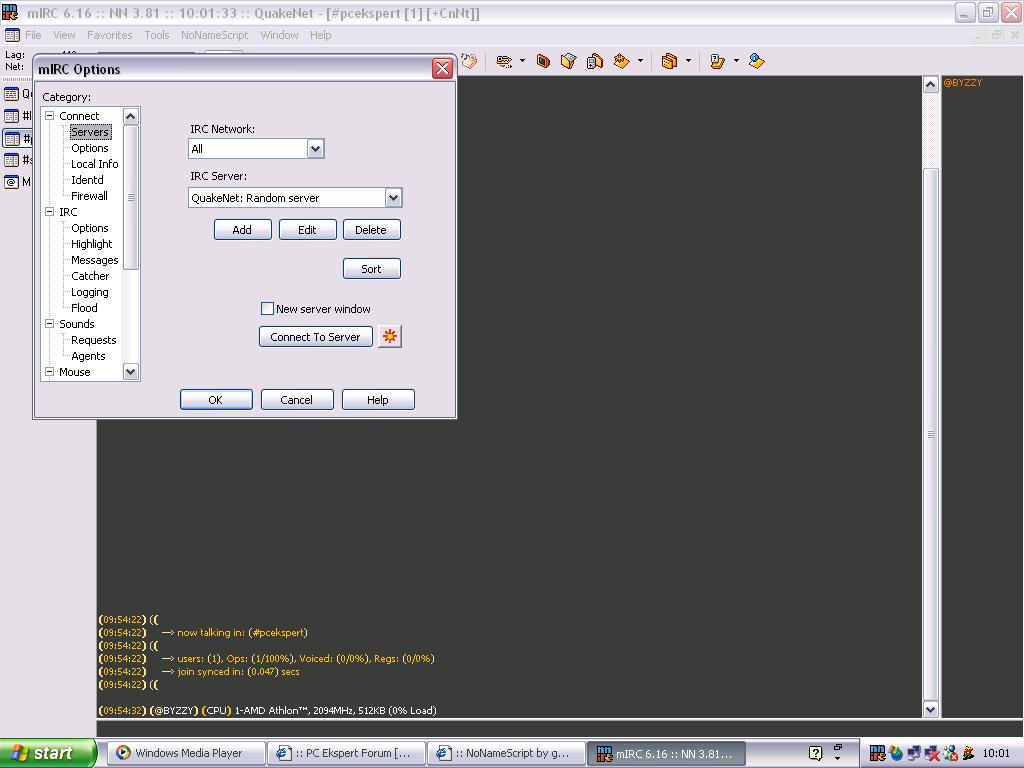Click the stacked orange folders toolbar icon
The width and height of the screenshot is (1024, 768).
(669, 61)
